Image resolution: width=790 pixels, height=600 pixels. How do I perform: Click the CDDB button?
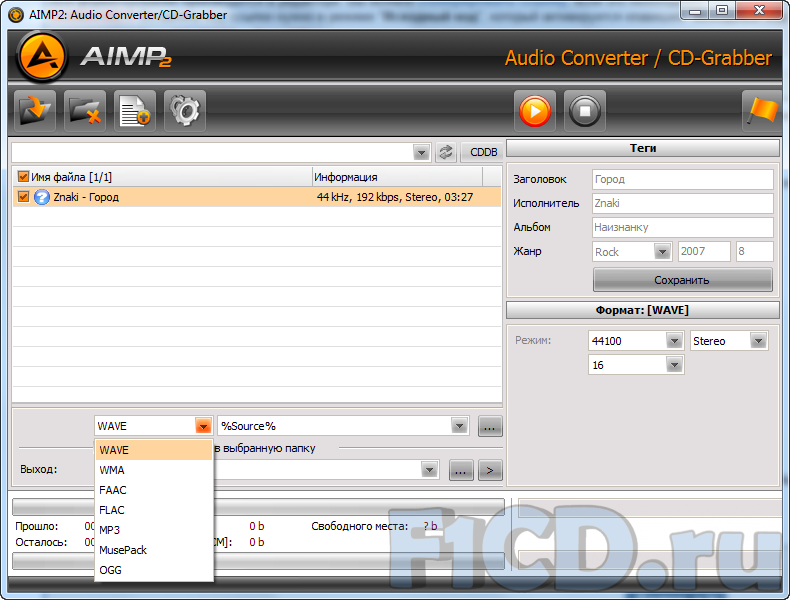(x=483, y=152)
